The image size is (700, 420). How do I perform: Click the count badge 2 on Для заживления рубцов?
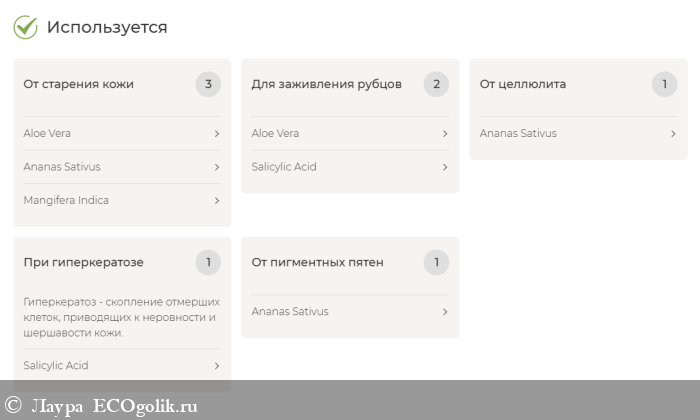point(436,84)
